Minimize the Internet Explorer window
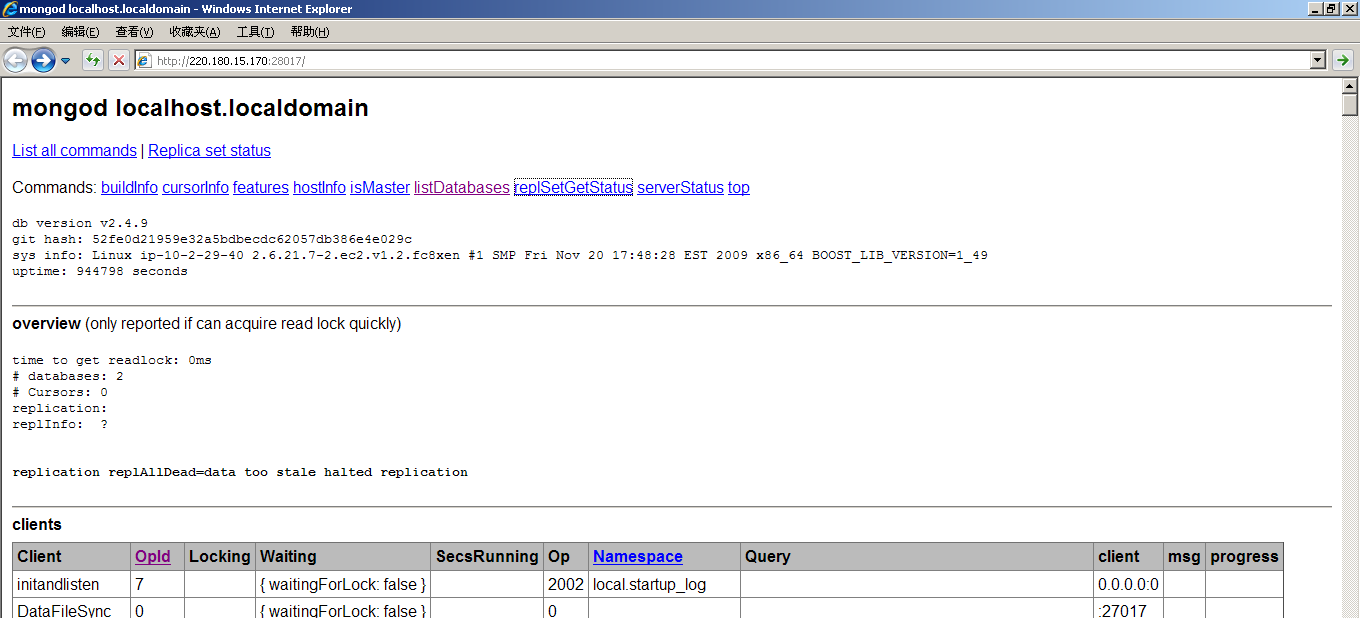This screenshot has width=1360, height=618. 1313,9
